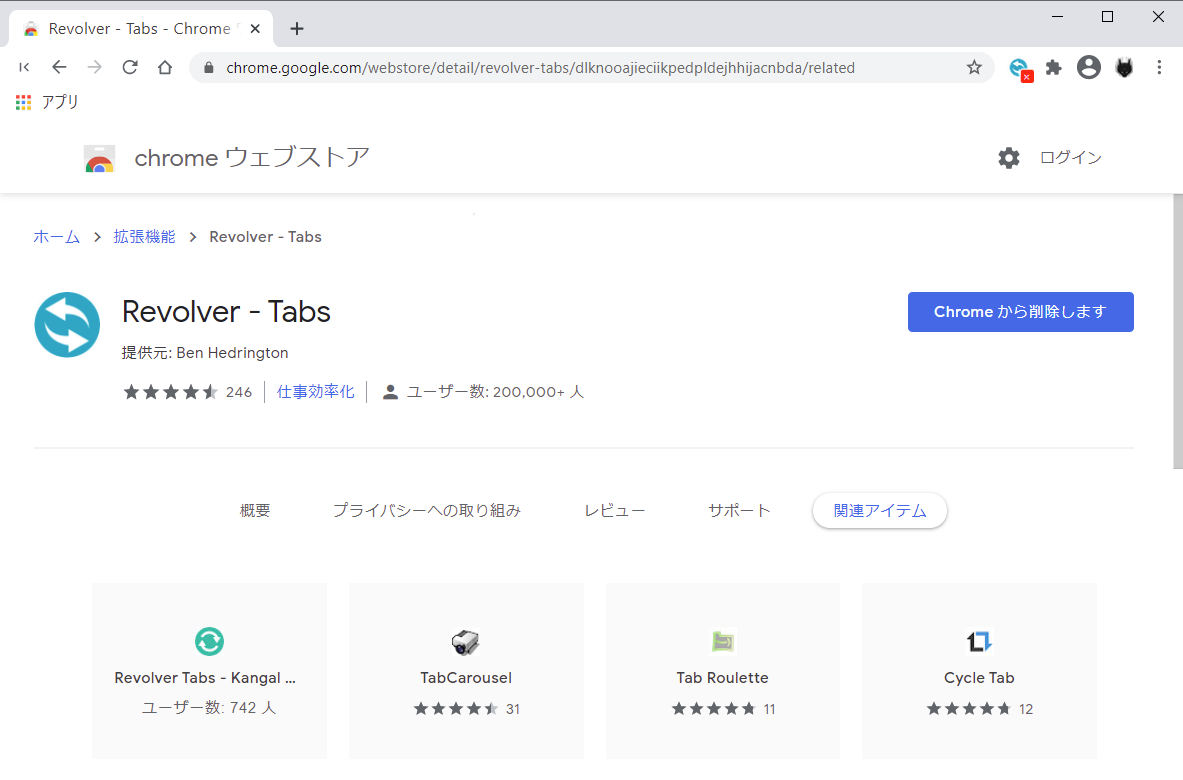The height and width of the screenshot is (780, 1183).
Task: Click the ログイン link
Action: click(1070, 158)
